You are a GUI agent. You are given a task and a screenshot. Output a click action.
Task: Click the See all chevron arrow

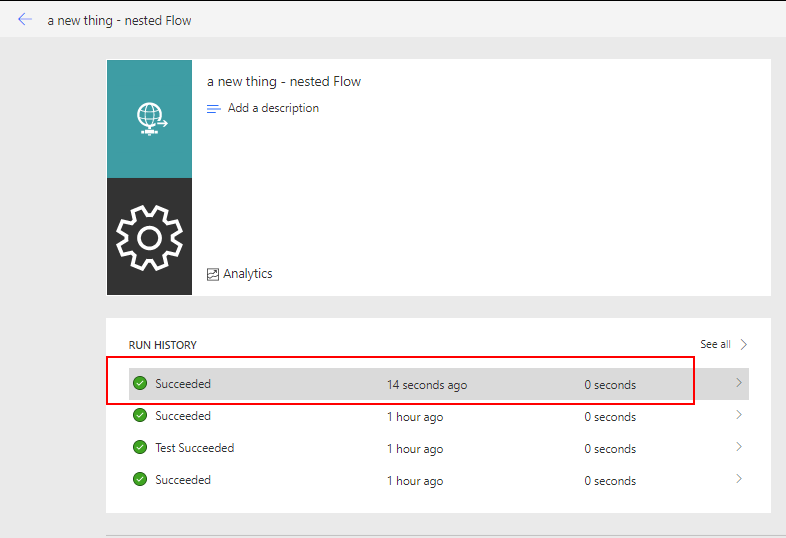(x=744, y=344)
